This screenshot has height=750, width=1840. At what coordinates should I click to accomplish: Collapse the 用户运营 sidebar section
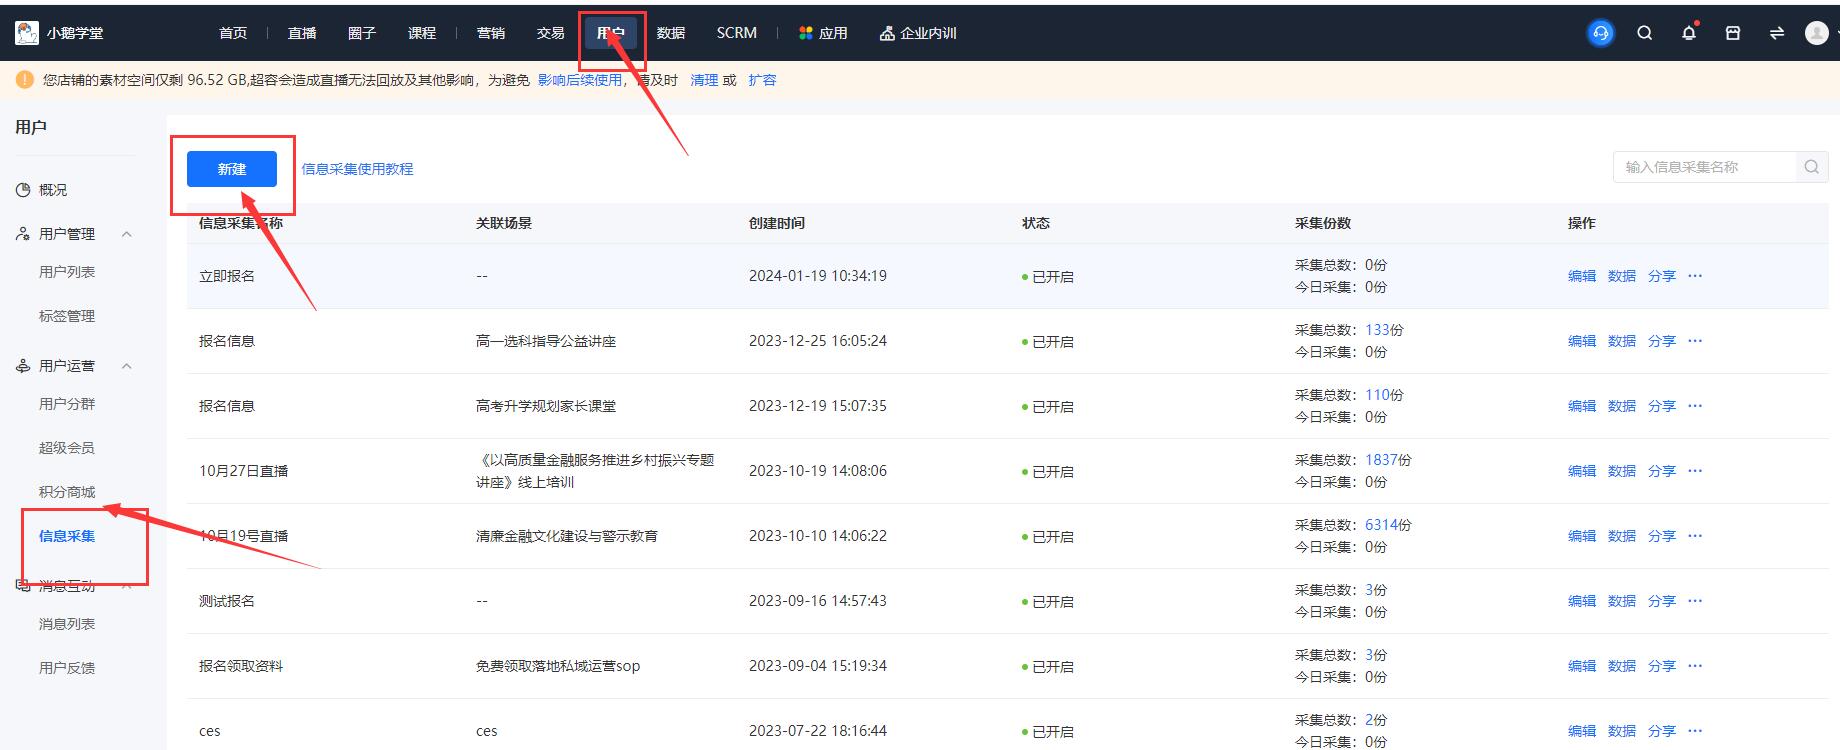(127, 366)
